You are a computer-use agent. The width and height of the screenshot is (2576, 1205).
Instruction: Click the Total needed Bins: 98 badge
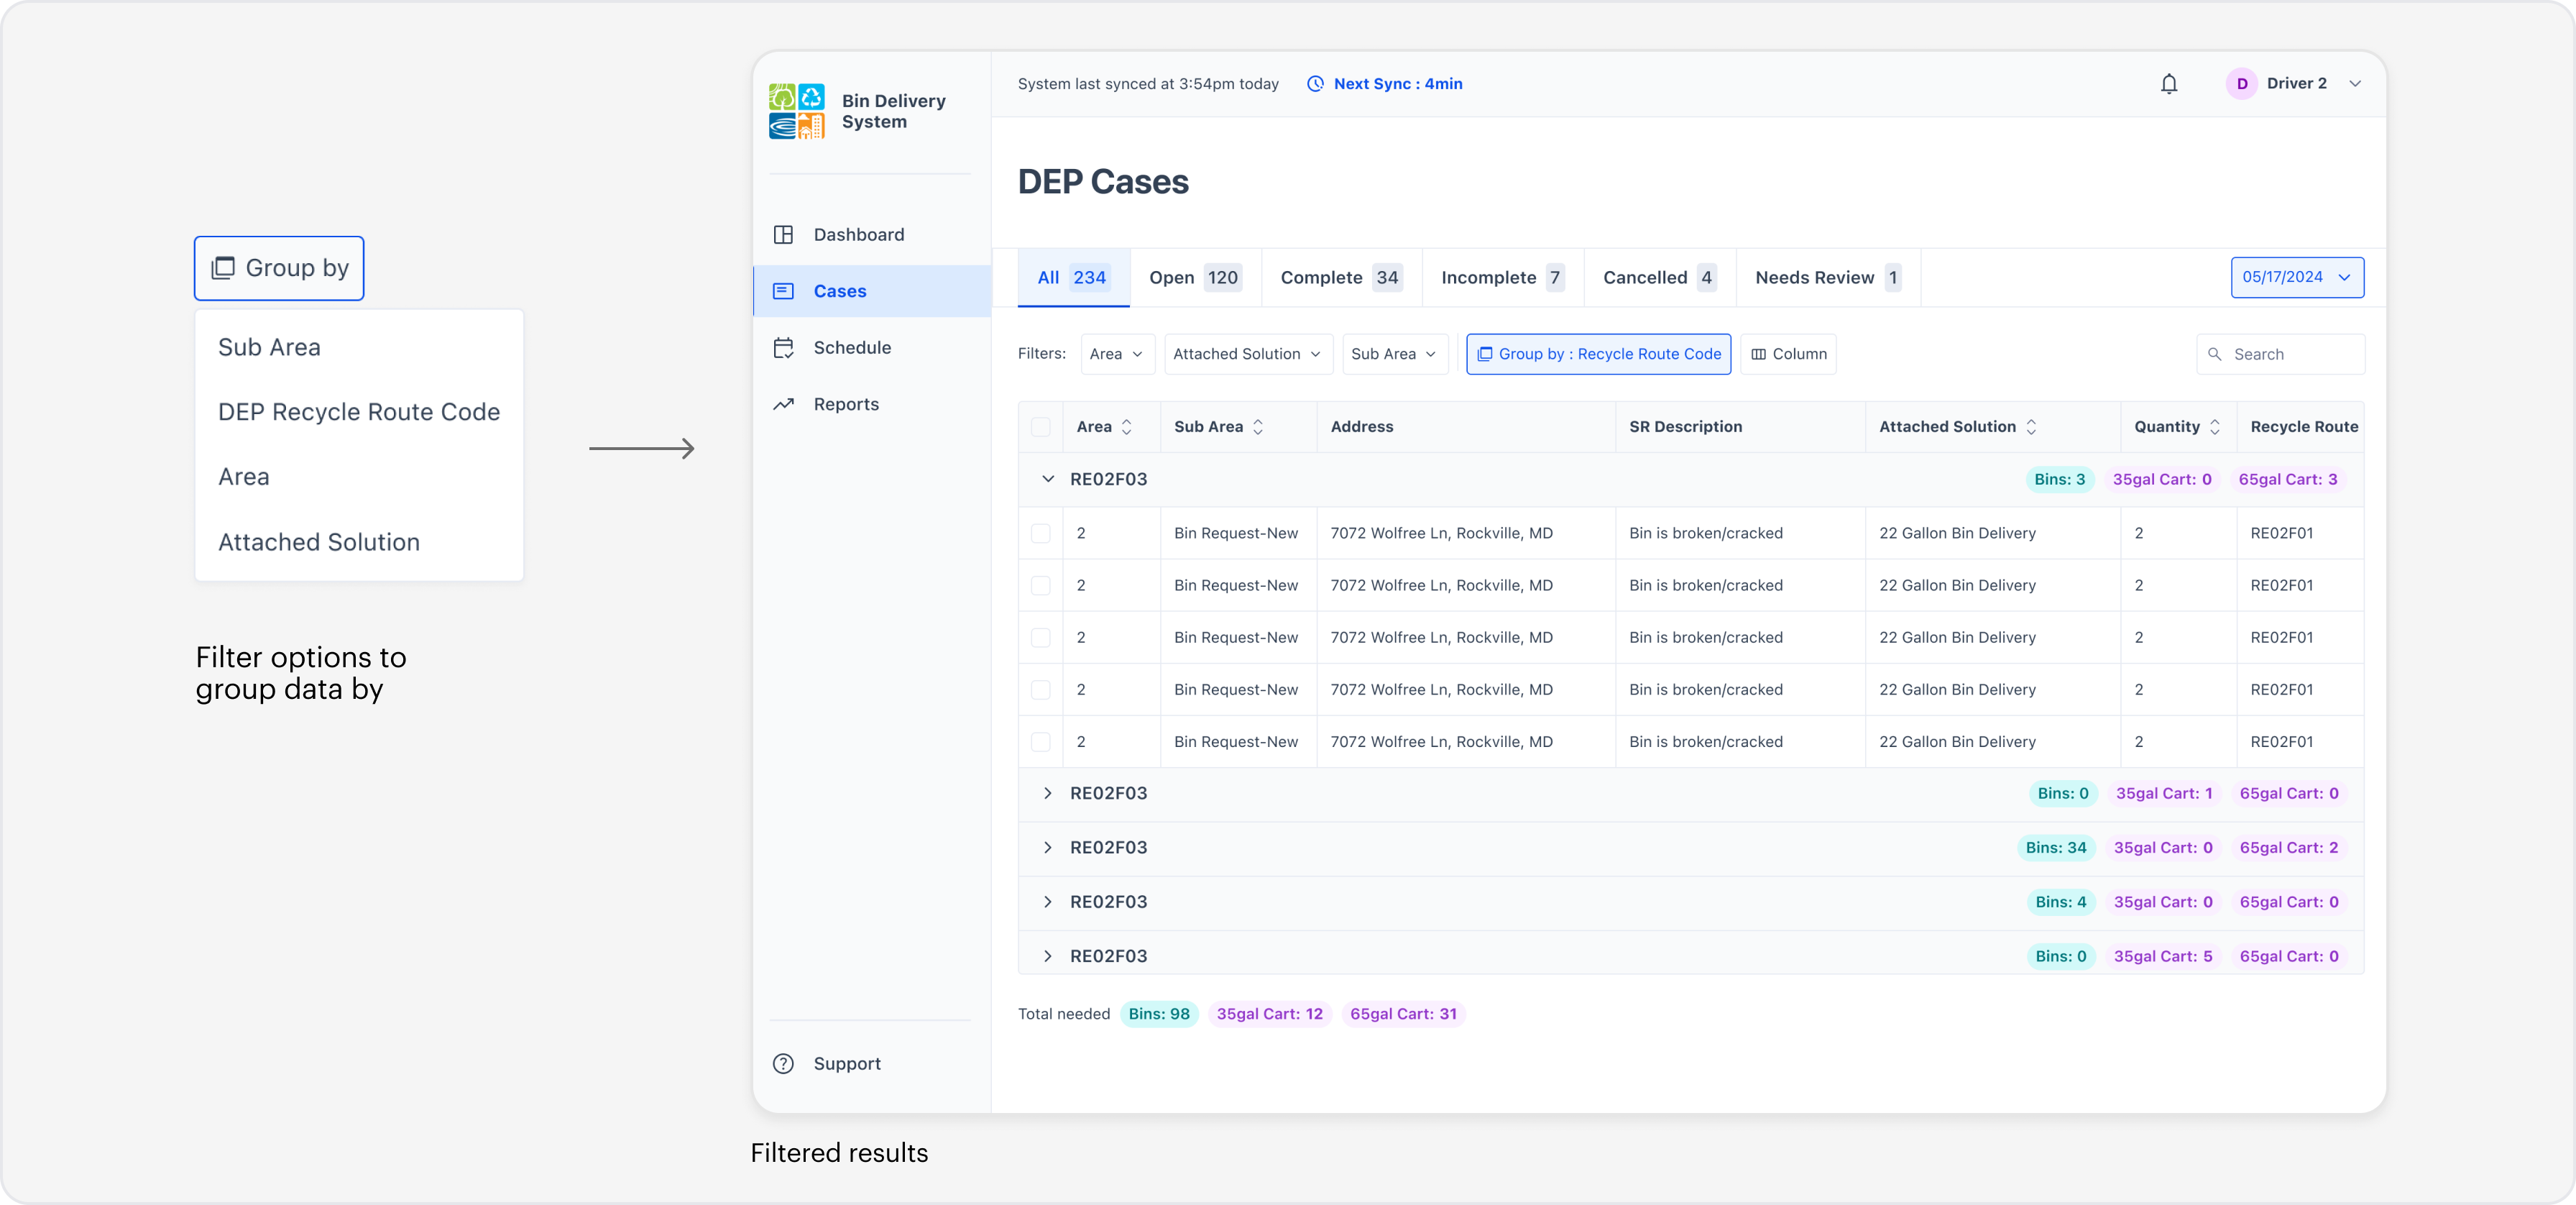pos(1158,1013)
